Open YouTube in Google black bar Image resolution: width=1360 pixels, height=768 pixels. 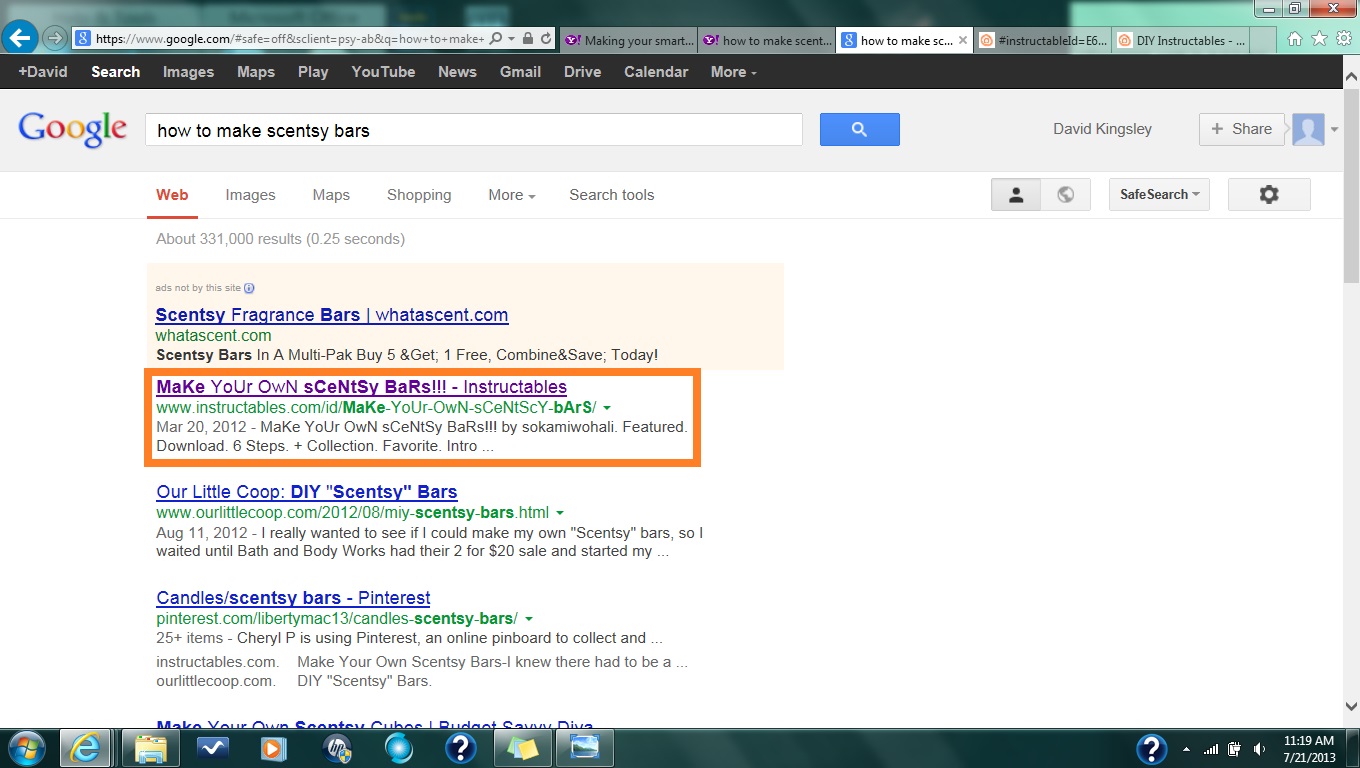click(x=383, y=72)
